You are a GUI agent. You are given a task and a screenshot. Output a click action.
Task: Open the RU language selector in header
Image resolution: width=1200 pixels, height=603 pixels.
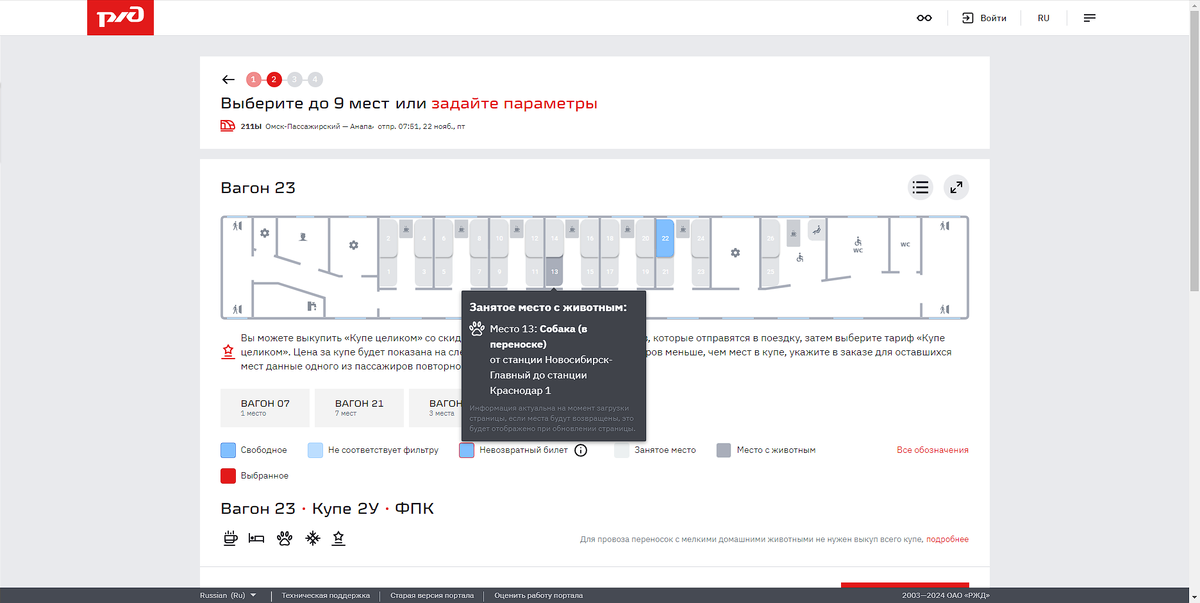(x=1043, y=17)
